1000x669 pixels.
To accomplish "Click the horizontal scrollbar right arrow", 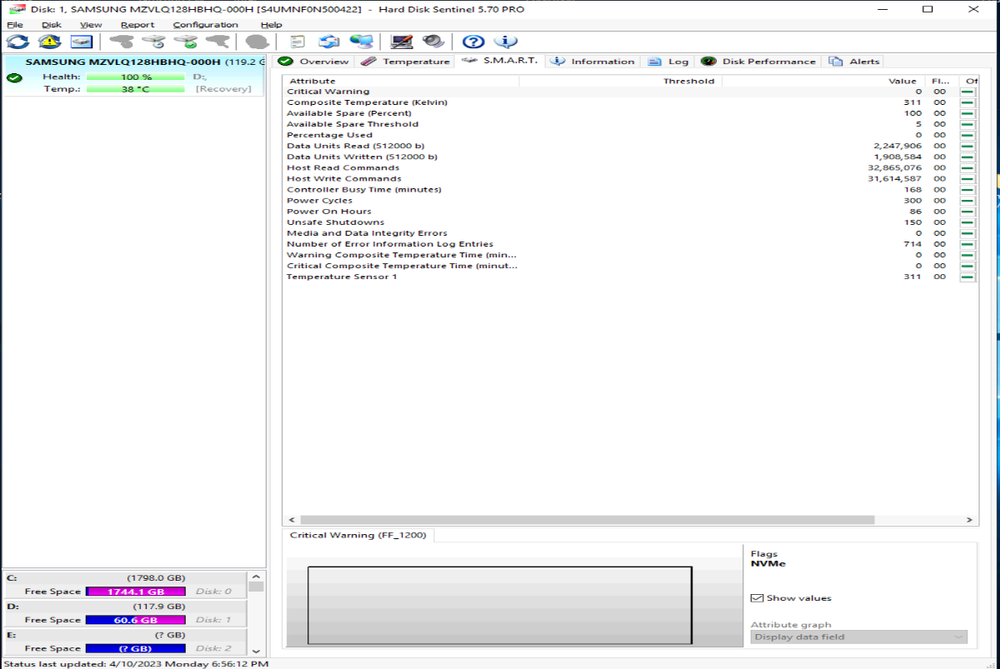I will pos(972,520).
